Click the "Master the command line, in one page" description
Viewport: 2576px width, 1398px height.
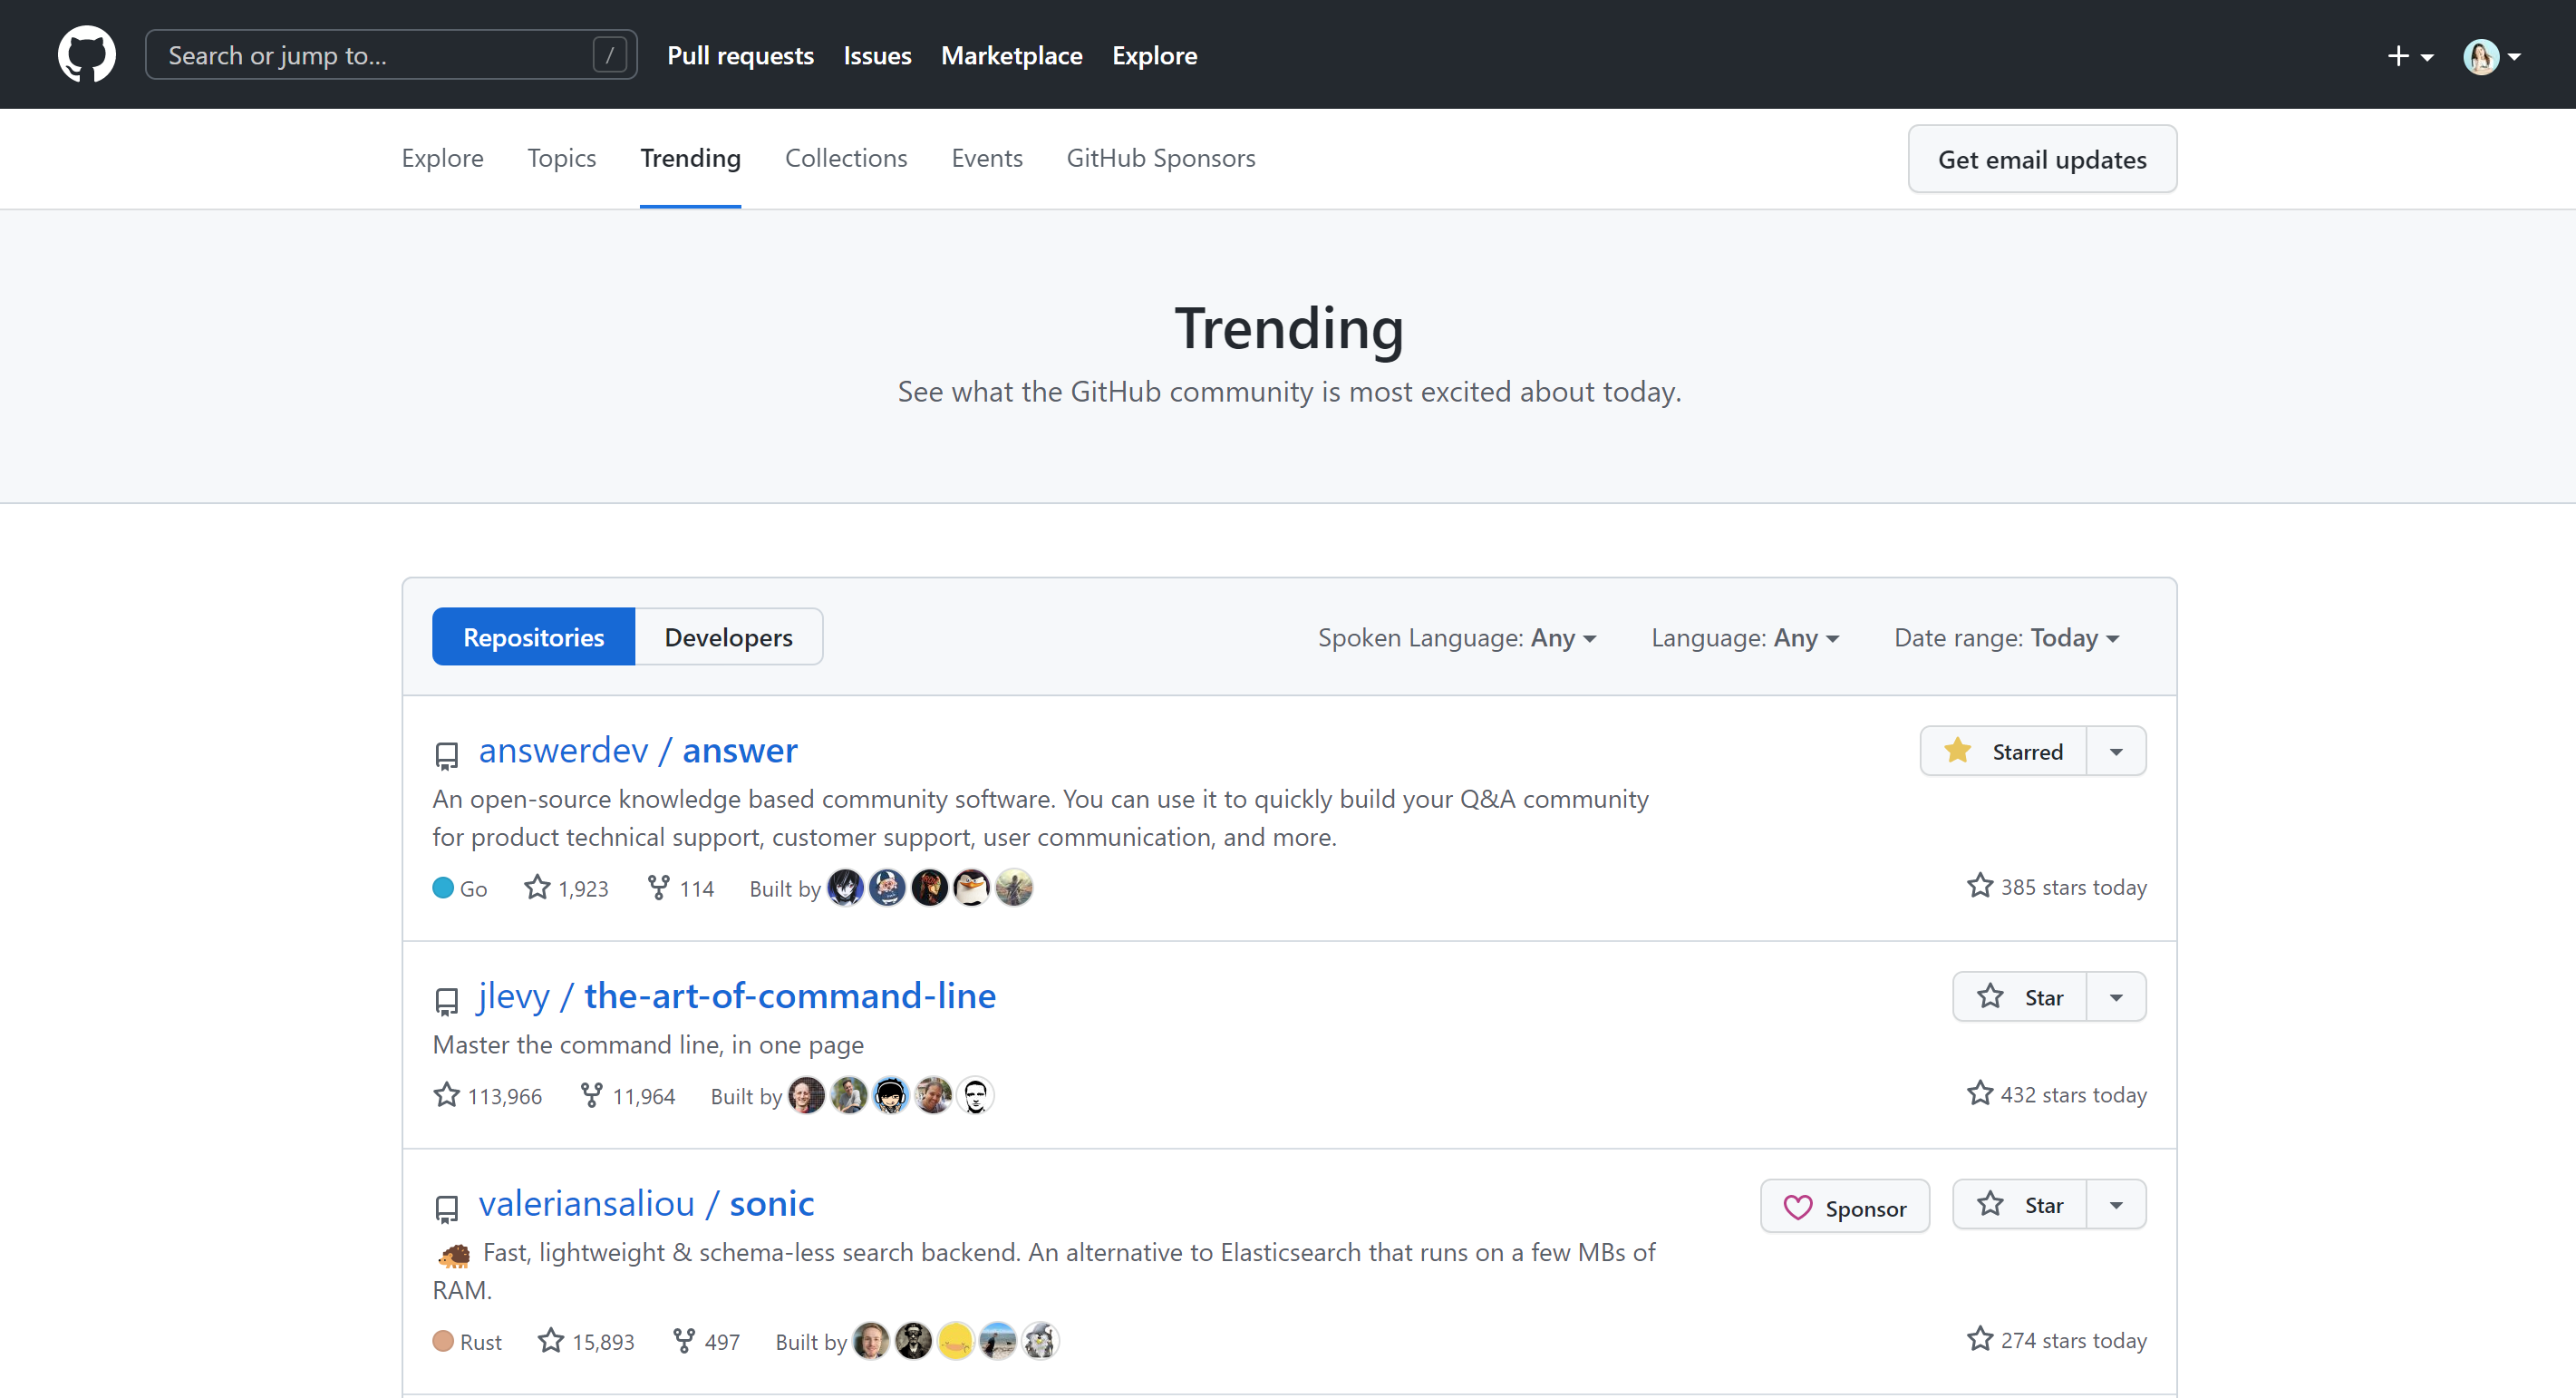coord(648,1044)
